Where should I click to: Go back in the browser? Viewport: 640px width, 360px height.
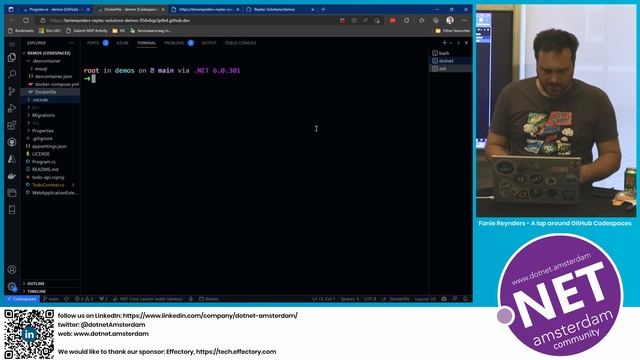[11, 20]
